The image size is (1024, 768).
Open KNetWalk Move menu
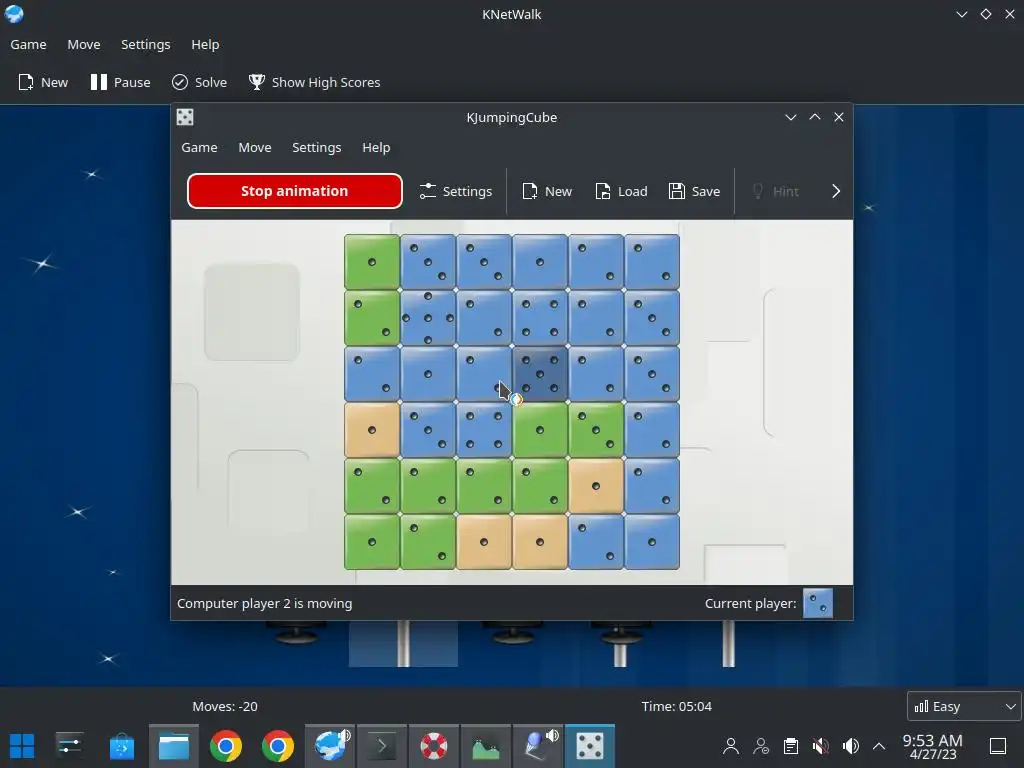[84, 44]
